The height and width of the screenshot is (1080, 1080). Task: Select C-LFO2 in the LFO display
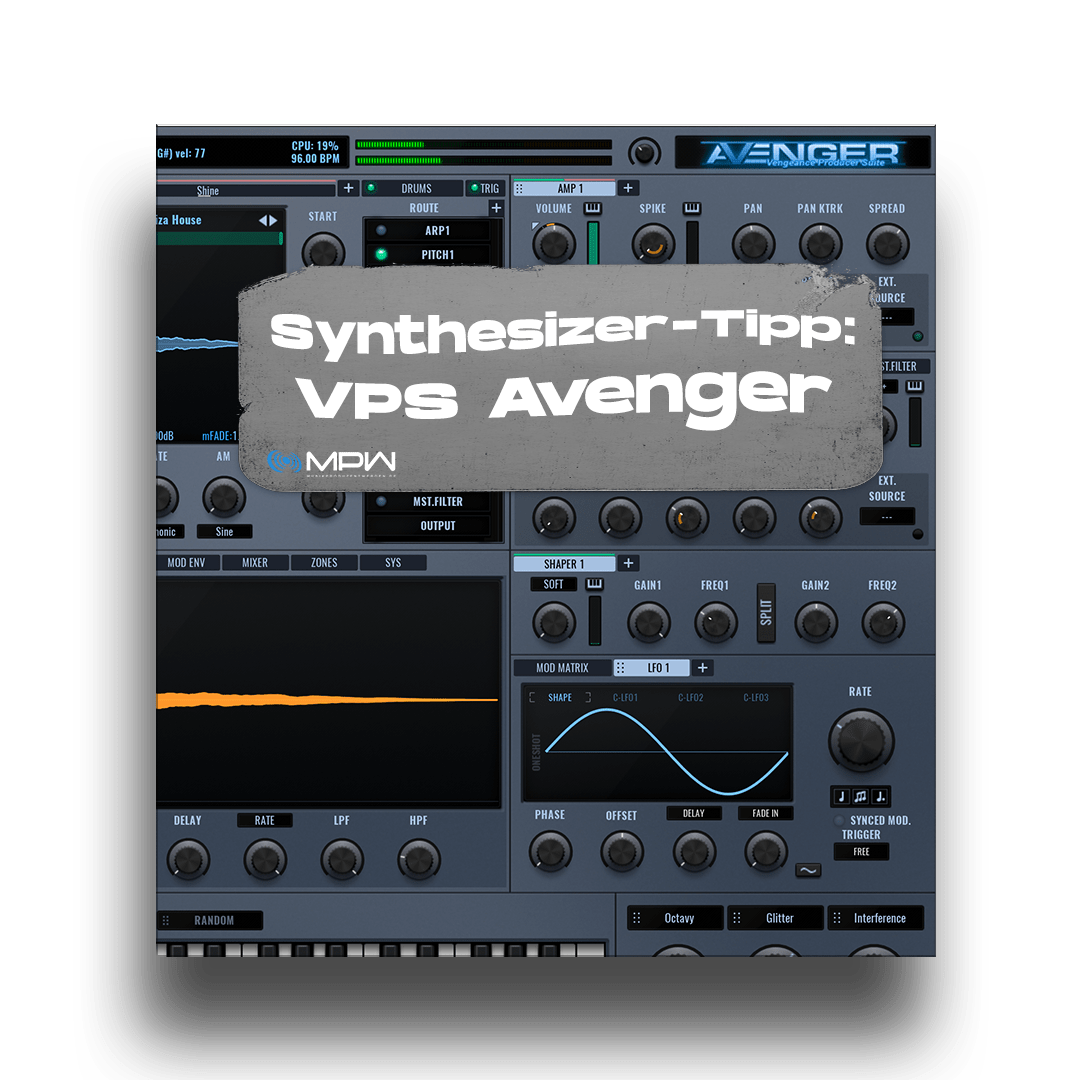click(691, 698)
